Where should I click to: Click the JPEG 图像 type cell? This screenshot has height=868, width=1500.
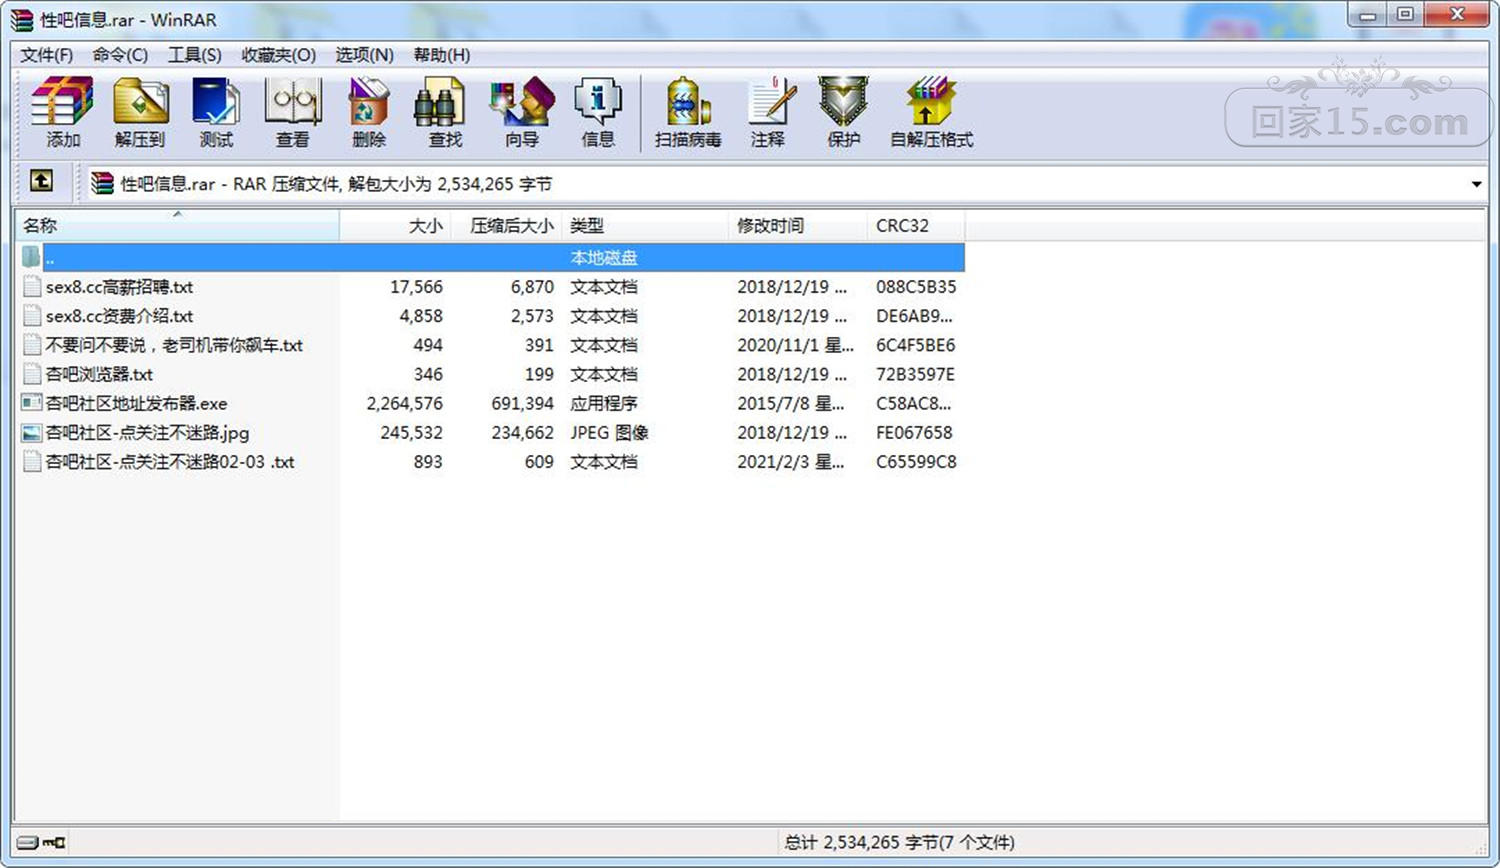(609, 432)
